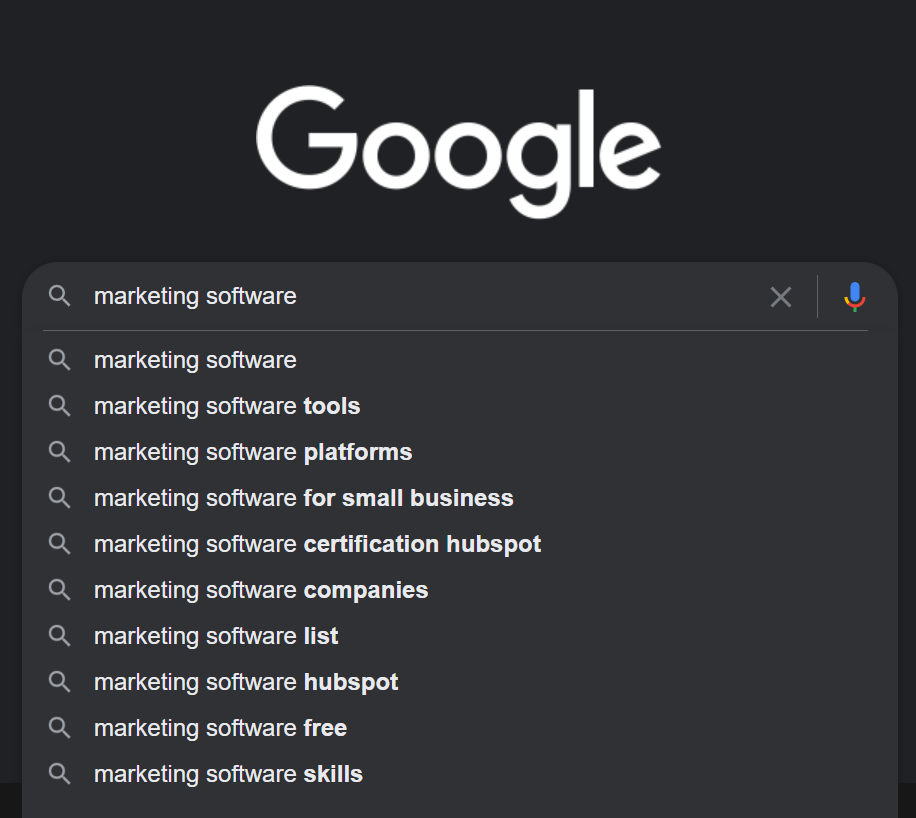Click the magnifier icon in the search box
Viewport: 916px width, 818px height.
pyautogui.click(x=60, y=296)
